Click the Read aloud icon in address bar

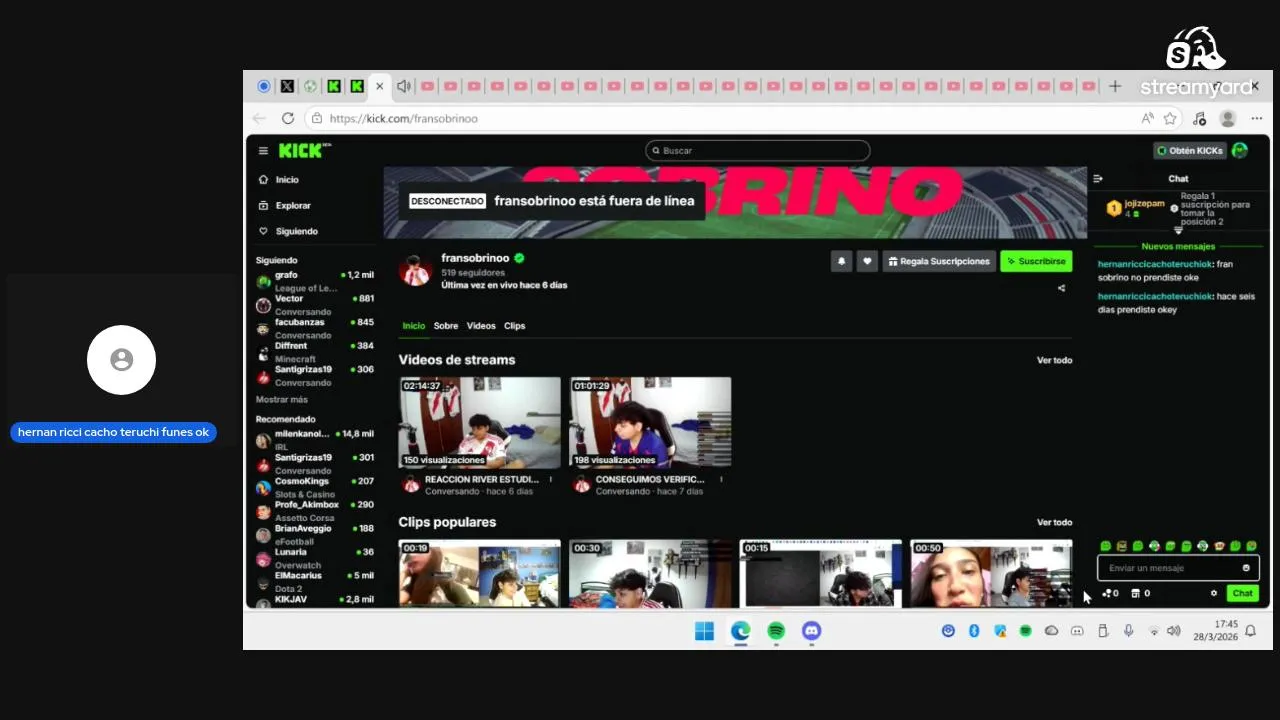tap(1147, 118)
